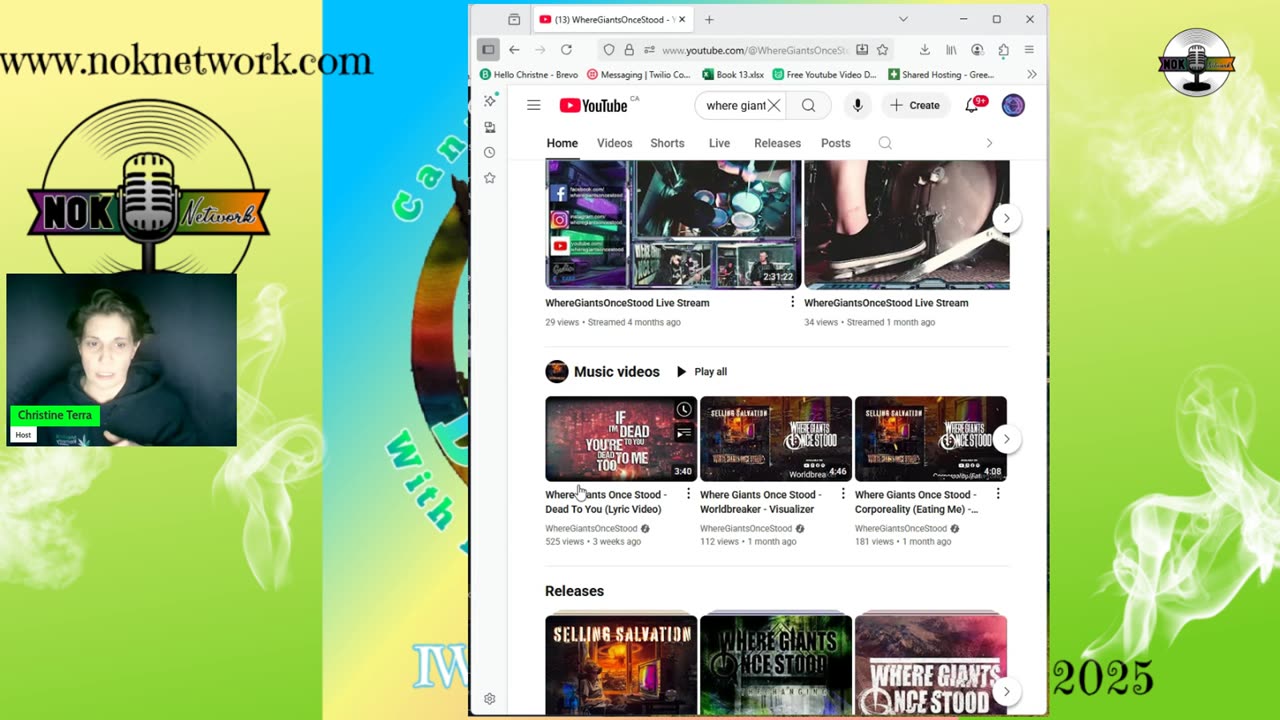Reload the YouTube page
1280x720 pixels.
click(x=566, y=49)
